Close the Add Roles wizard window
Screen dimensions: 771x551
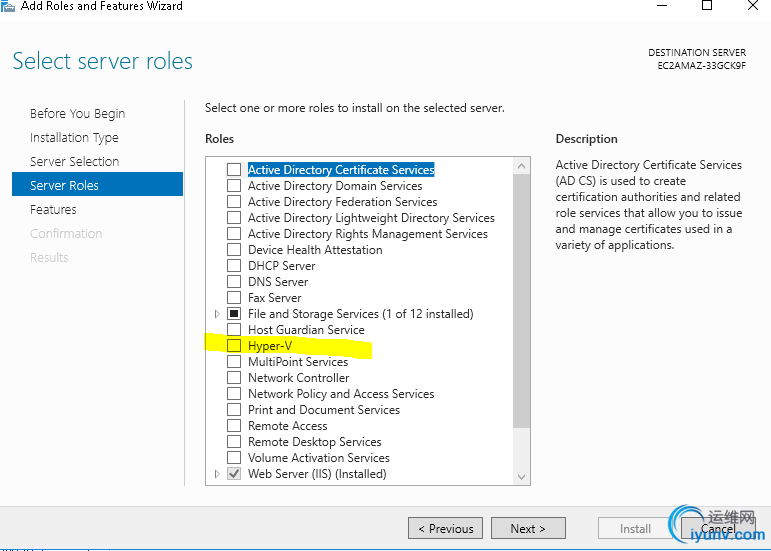tap(753, 6)
